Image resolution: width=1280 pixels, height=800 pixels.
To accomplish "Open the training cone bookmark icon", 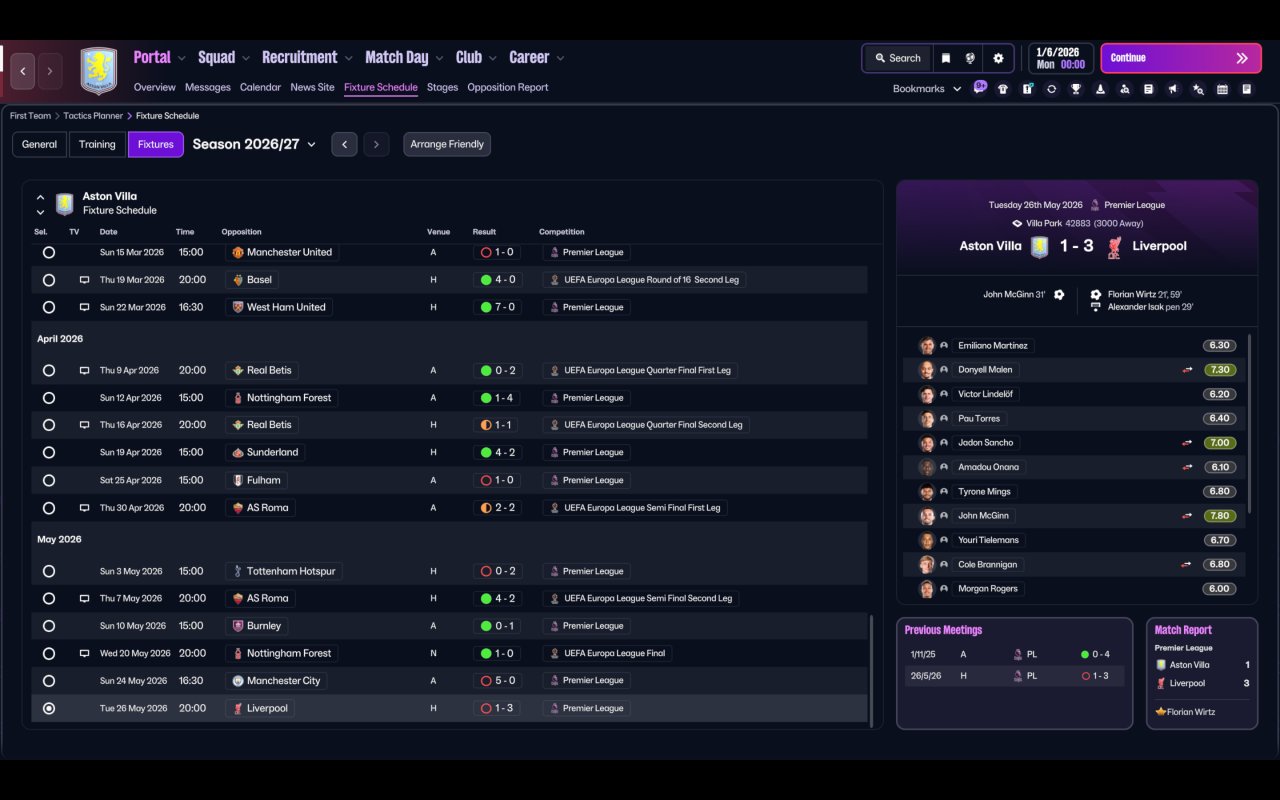I will (1100, 89).
